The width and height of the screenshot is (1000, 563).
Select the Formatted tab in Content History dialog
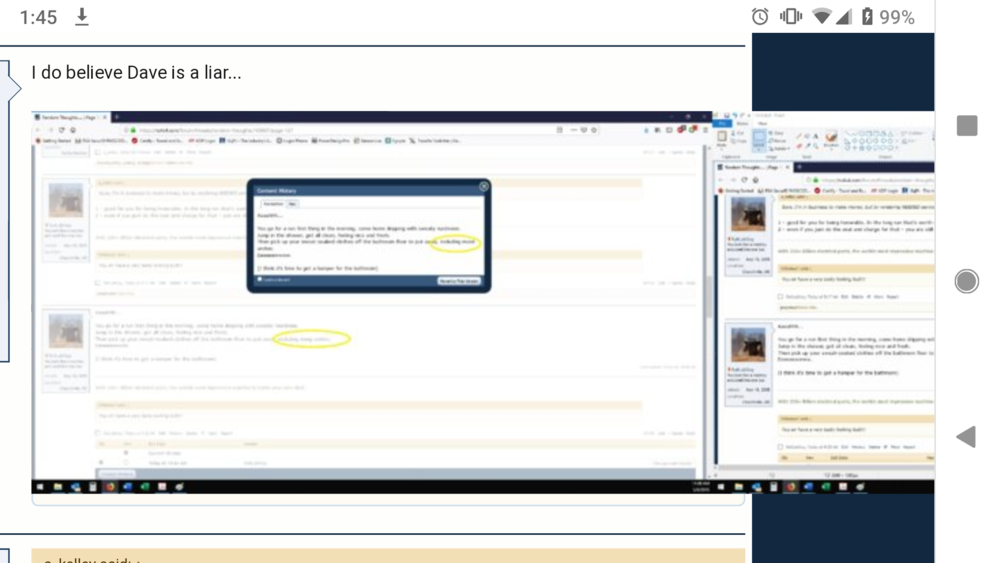coord(273,203)
